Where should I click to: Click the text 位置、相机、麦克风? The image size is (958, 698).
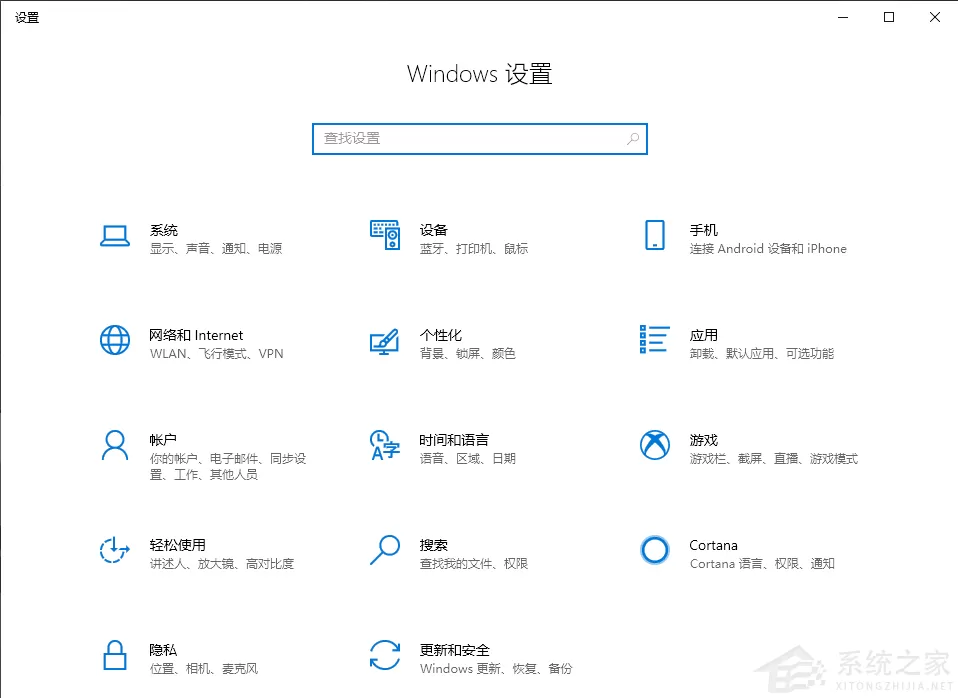coord(204,669)
